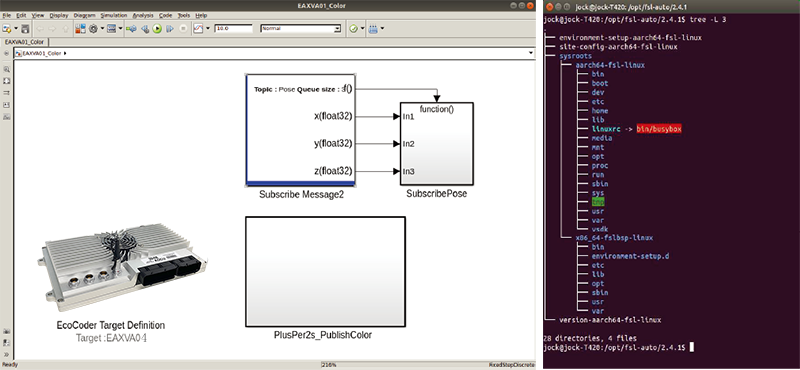The width and height of the screenshot is (800, 370).
Task: Open the Analysis menu
Action: [x=143, y=15]
